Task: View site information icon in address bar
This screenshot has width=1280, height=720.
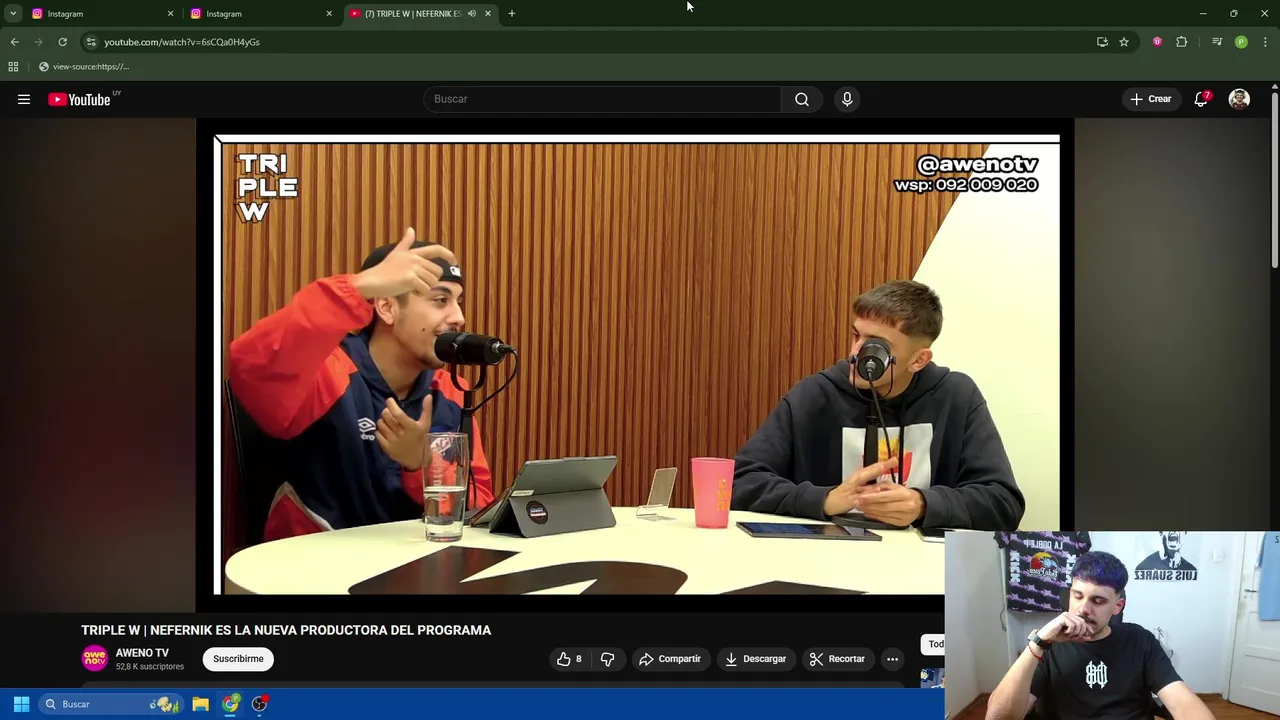Action: 90,42
